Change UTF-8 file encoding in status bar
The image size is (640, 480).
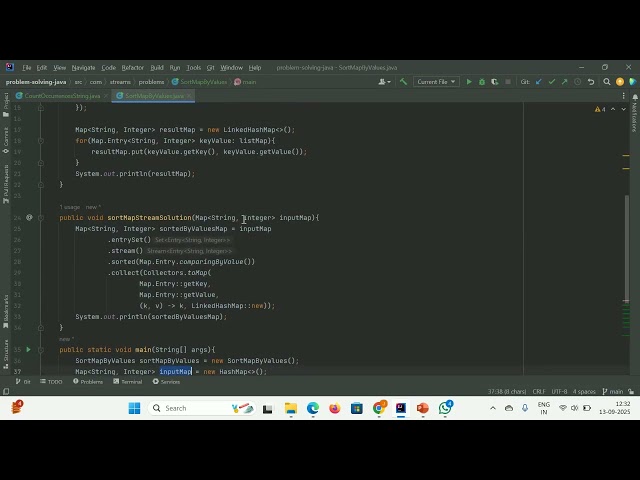pos(559,391)
